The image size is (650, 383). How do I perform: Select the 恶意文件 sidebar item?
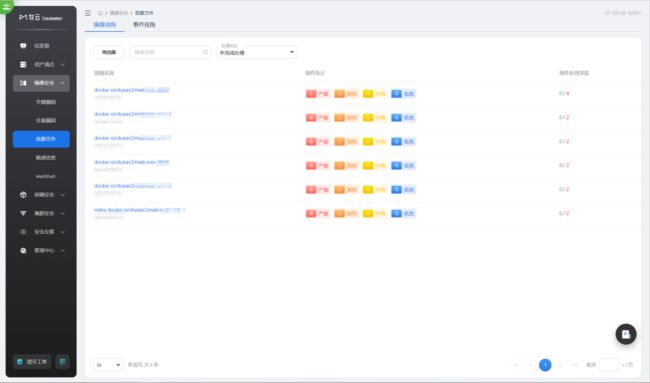point(41,139)
